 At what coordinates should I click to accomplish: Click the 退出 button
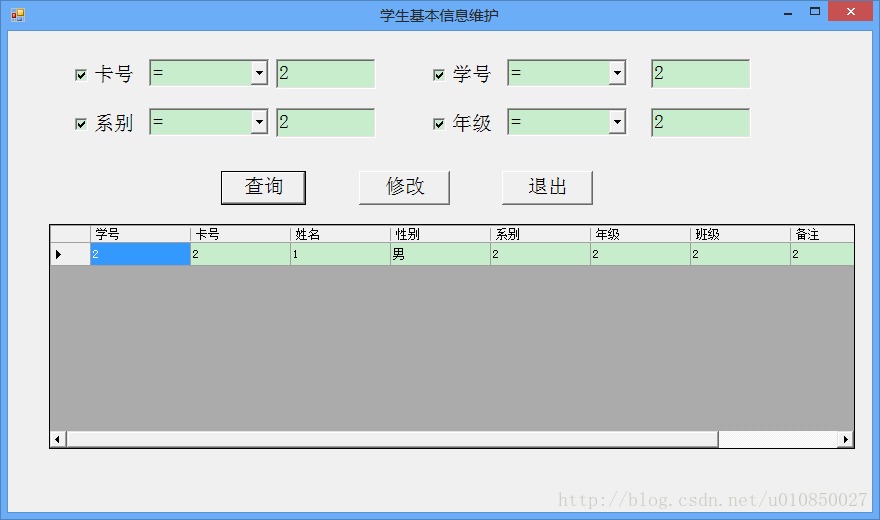[x=547, y=187]
